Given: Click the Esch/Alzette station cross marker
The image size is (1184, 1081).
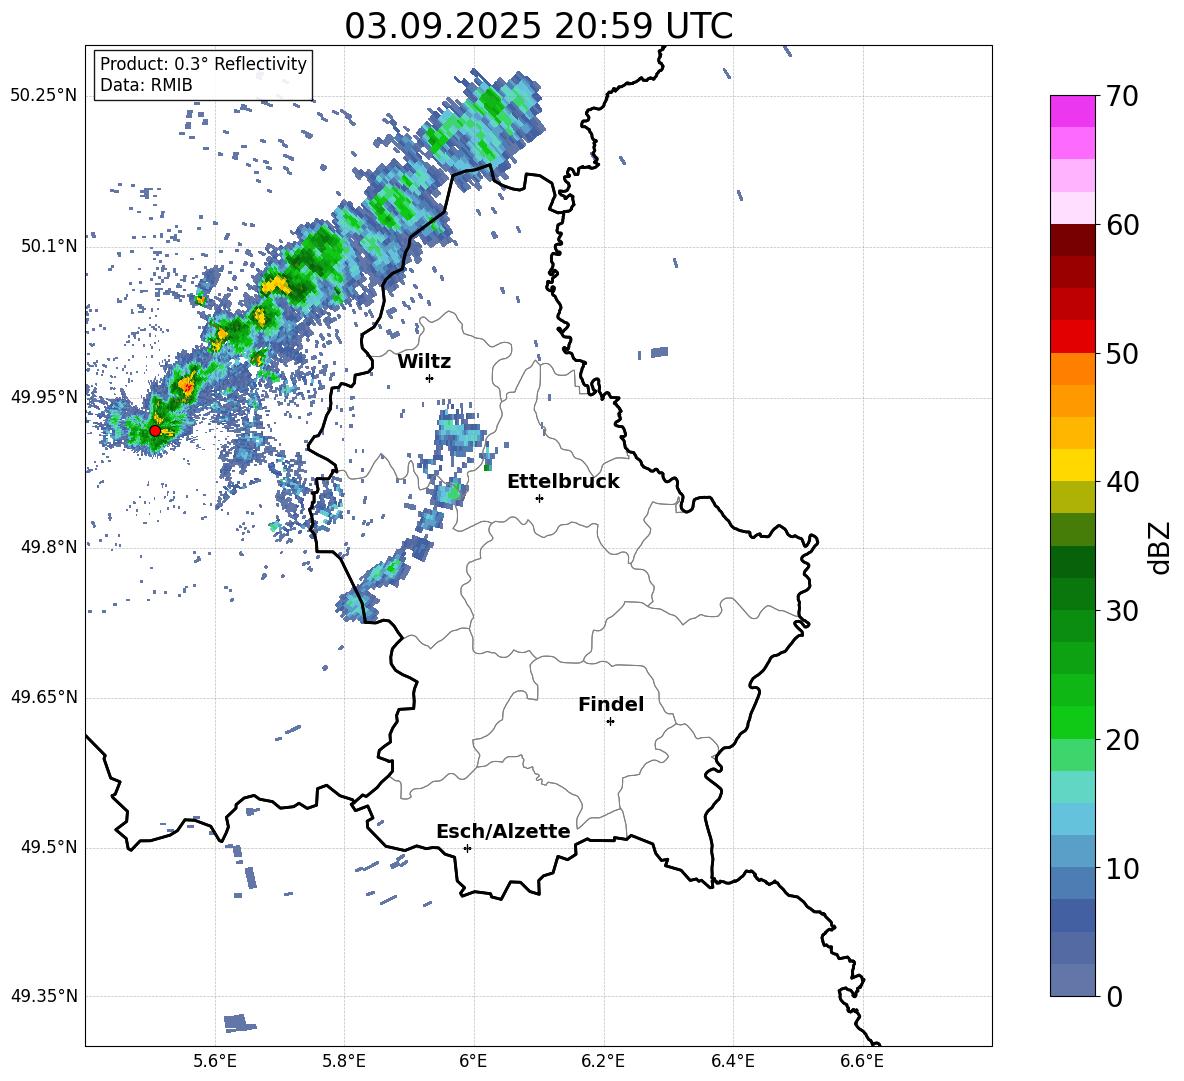Looking at the screenshot, I should click(467, 848).
